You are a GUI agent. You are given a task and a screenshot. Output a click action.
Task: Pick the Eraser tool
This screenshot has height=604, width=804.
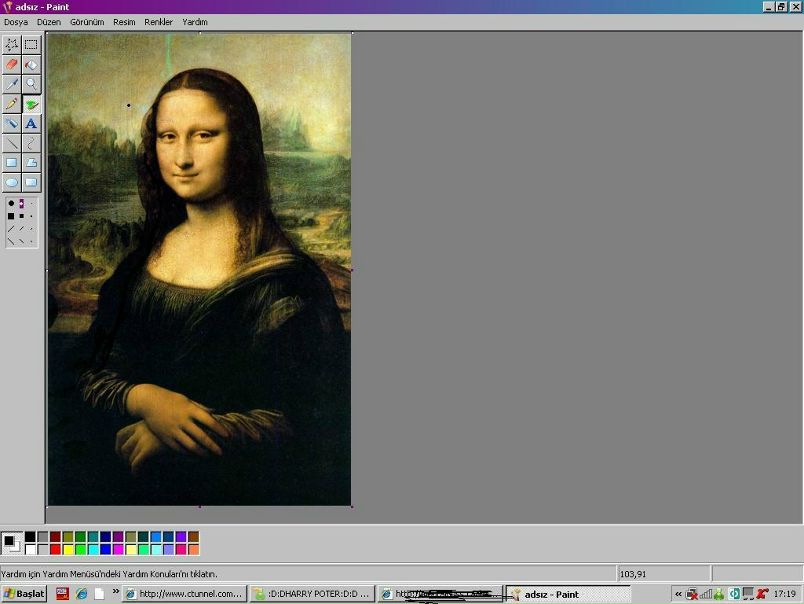click(x=12, y=64)
